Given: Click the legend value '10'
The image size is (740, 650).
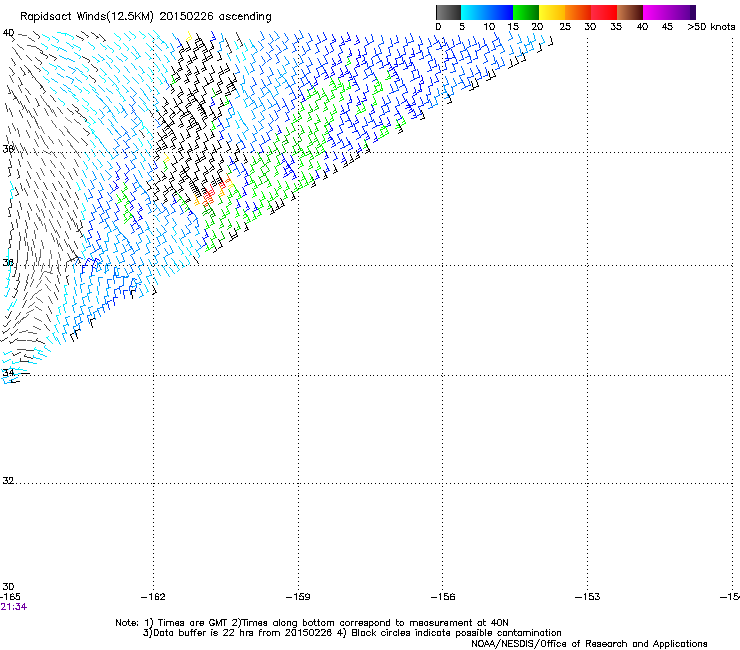Looking at the screenshot, I should coord(489,27).
